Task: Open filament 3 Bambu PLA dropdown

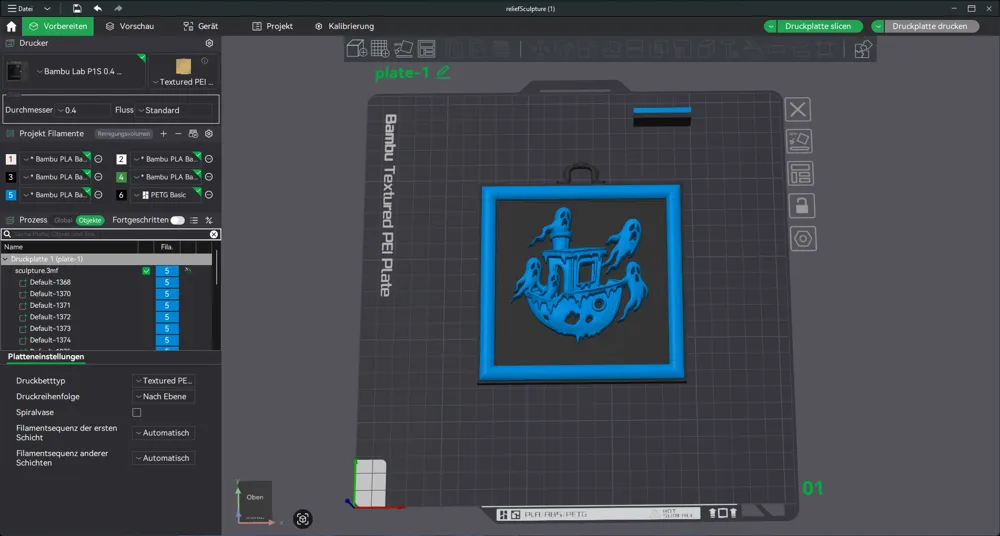Action: (55, 177)
